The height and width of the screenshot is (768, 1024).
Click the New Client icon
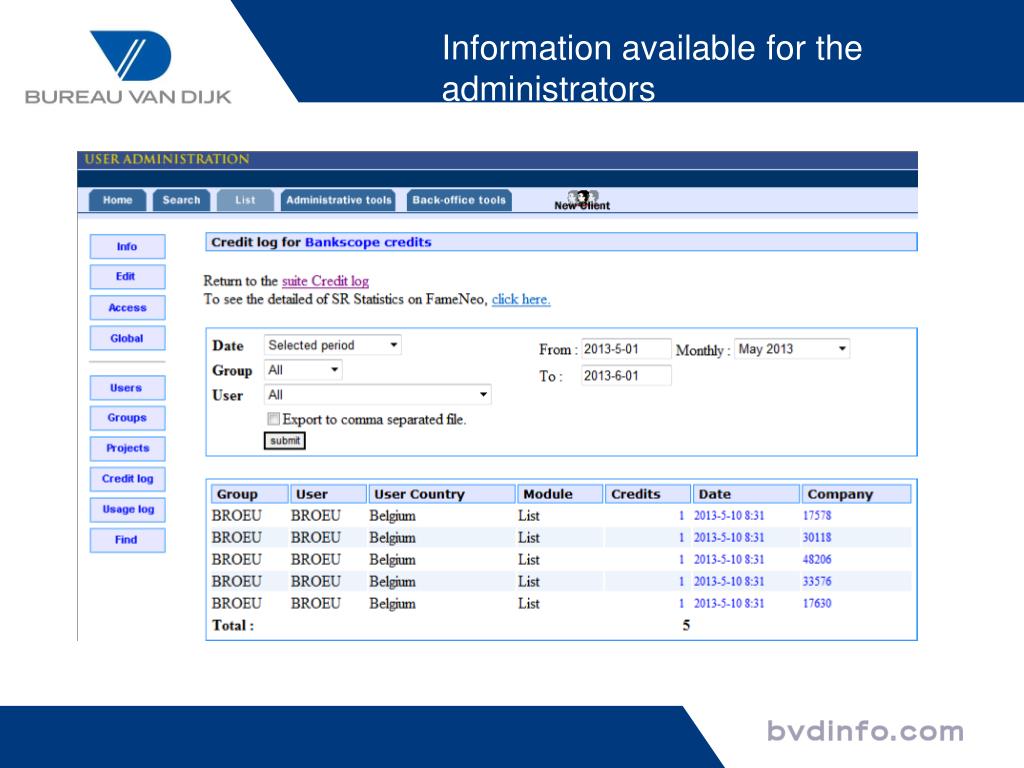click(582, 200)
